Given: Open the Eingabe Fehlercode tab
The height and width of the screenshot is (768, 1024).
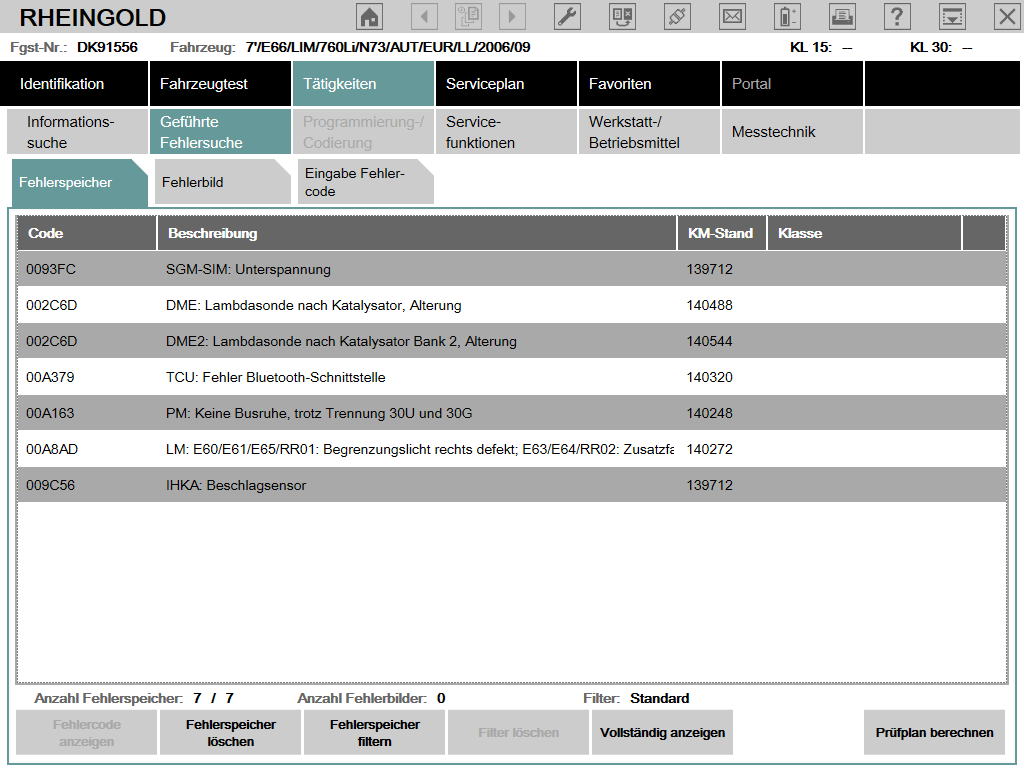Looking at the screenshot, I should [365, 182].
